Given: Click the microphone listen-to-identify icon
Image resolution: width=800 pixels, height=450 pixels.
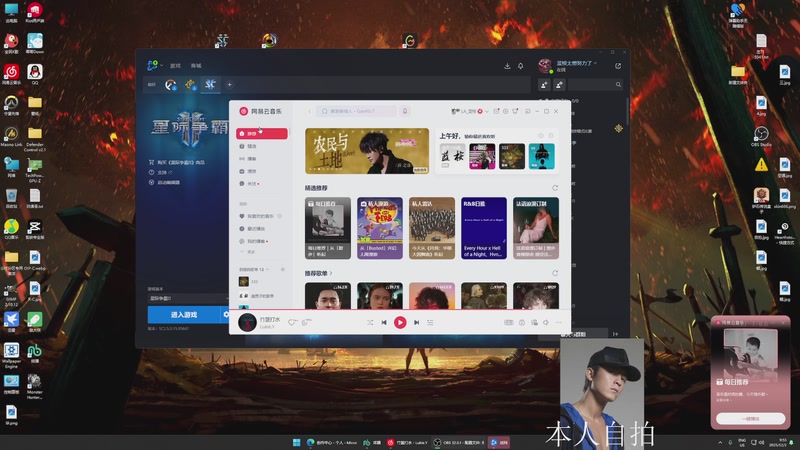Looking at the screenshot, I should point(405,111).
